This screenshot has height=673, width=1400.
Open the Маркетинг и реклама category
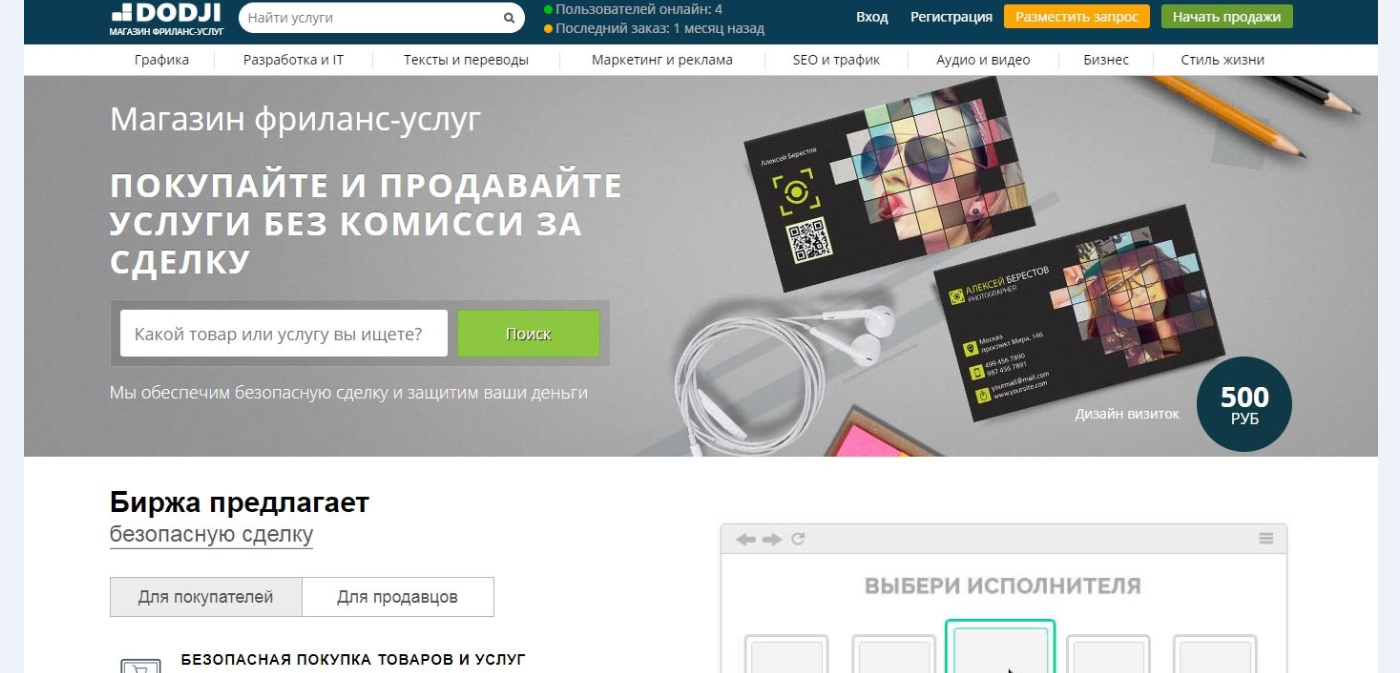click(662, 60)
